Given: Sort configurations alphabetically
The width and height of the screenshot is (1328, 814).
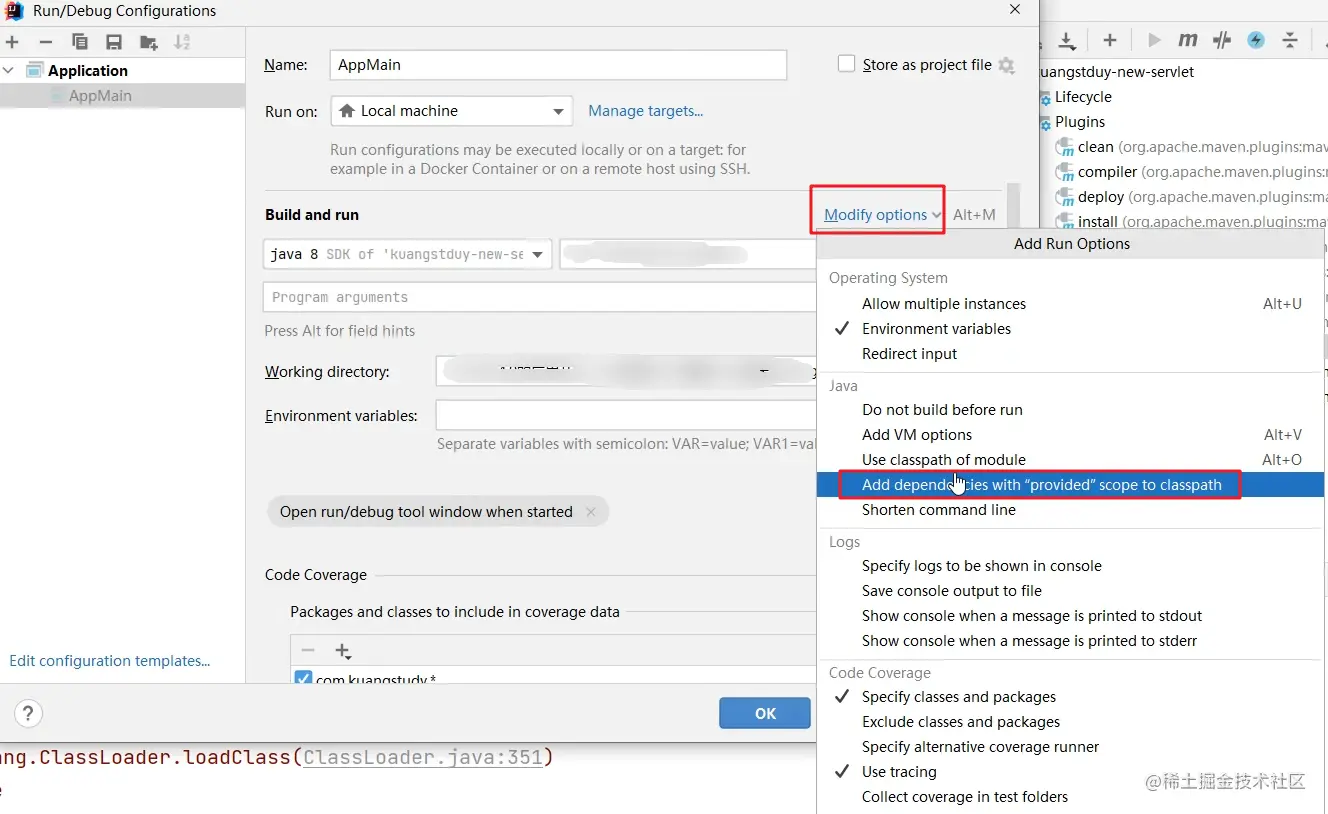Looking at the screenshot, I should click(182, 42).
